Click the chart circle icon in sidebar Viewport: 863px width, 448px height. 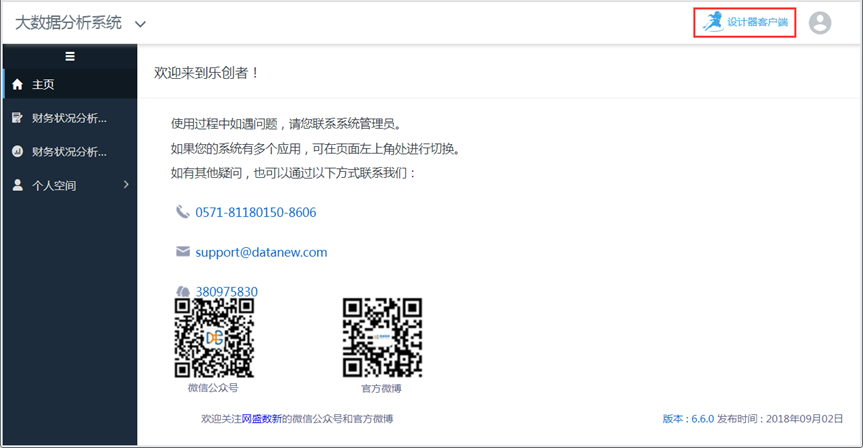point(18,151)
